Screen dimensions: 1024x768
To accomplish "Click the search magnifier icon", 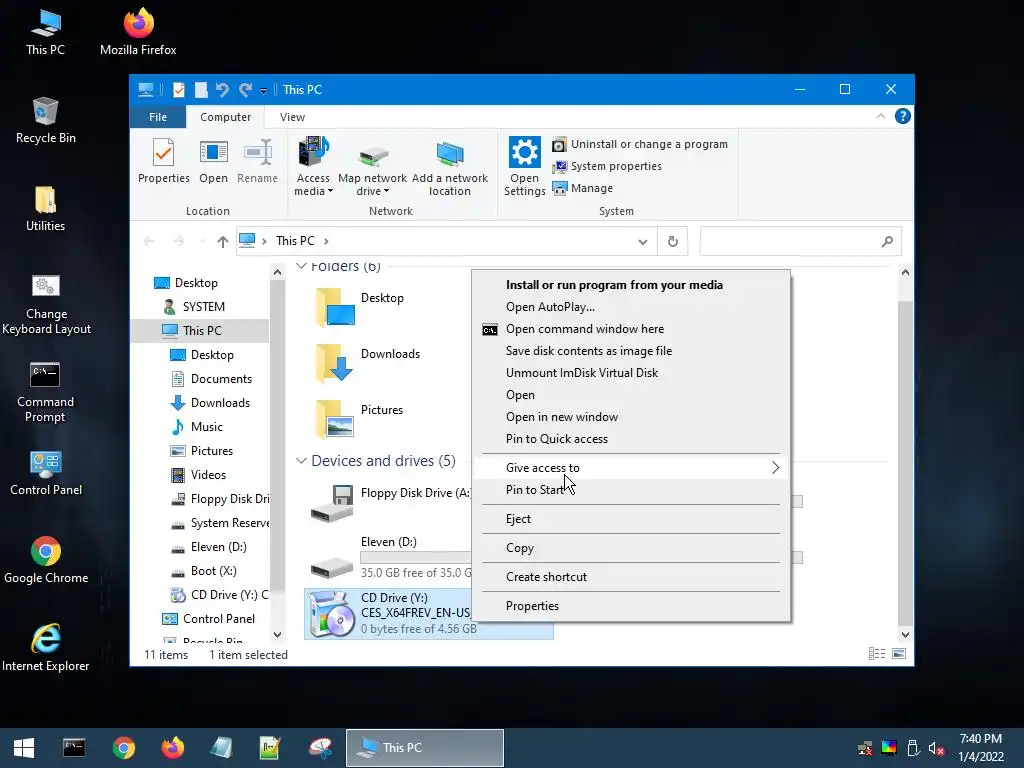I will coord(887,242).
